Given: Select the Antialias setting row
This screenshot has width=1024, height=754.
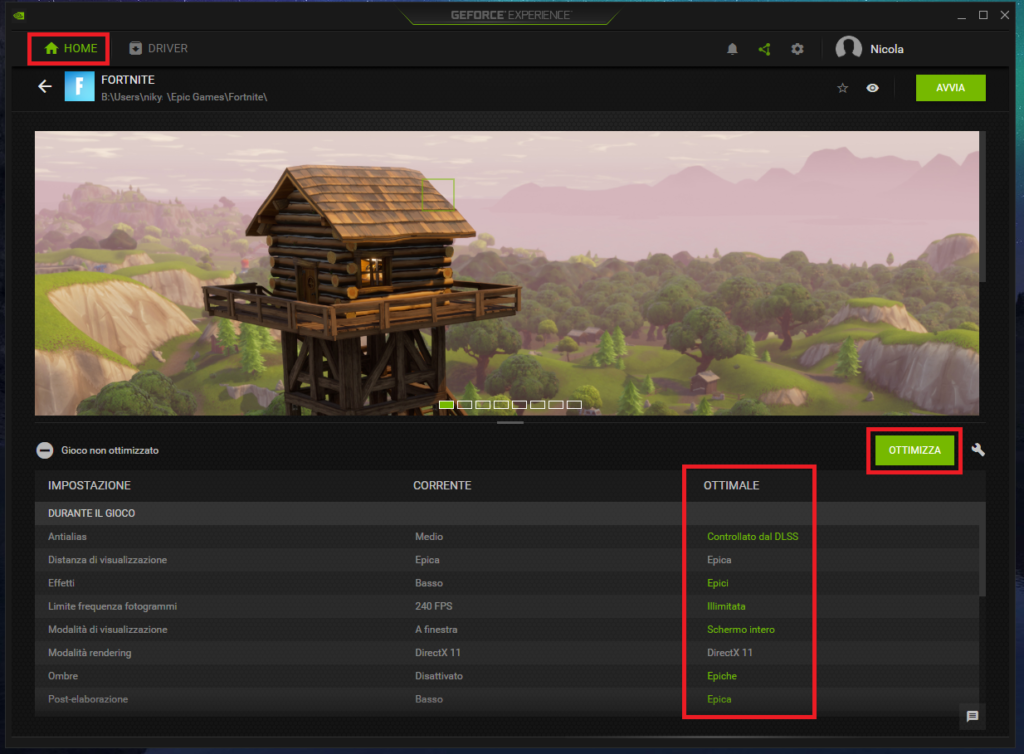Looking at the screenshot, I should pyautogui.click(x=507, y=537).
